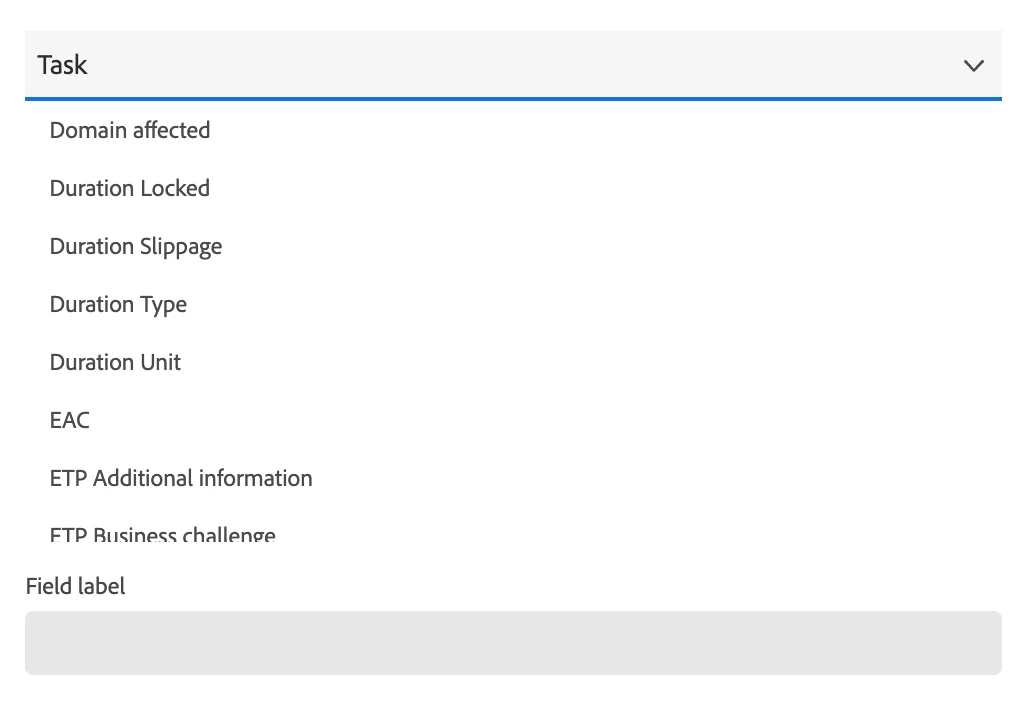Select the EAC option
The width and height of the screenshot is (1020, 706).
pyautogui.click(x=513, y=420)
